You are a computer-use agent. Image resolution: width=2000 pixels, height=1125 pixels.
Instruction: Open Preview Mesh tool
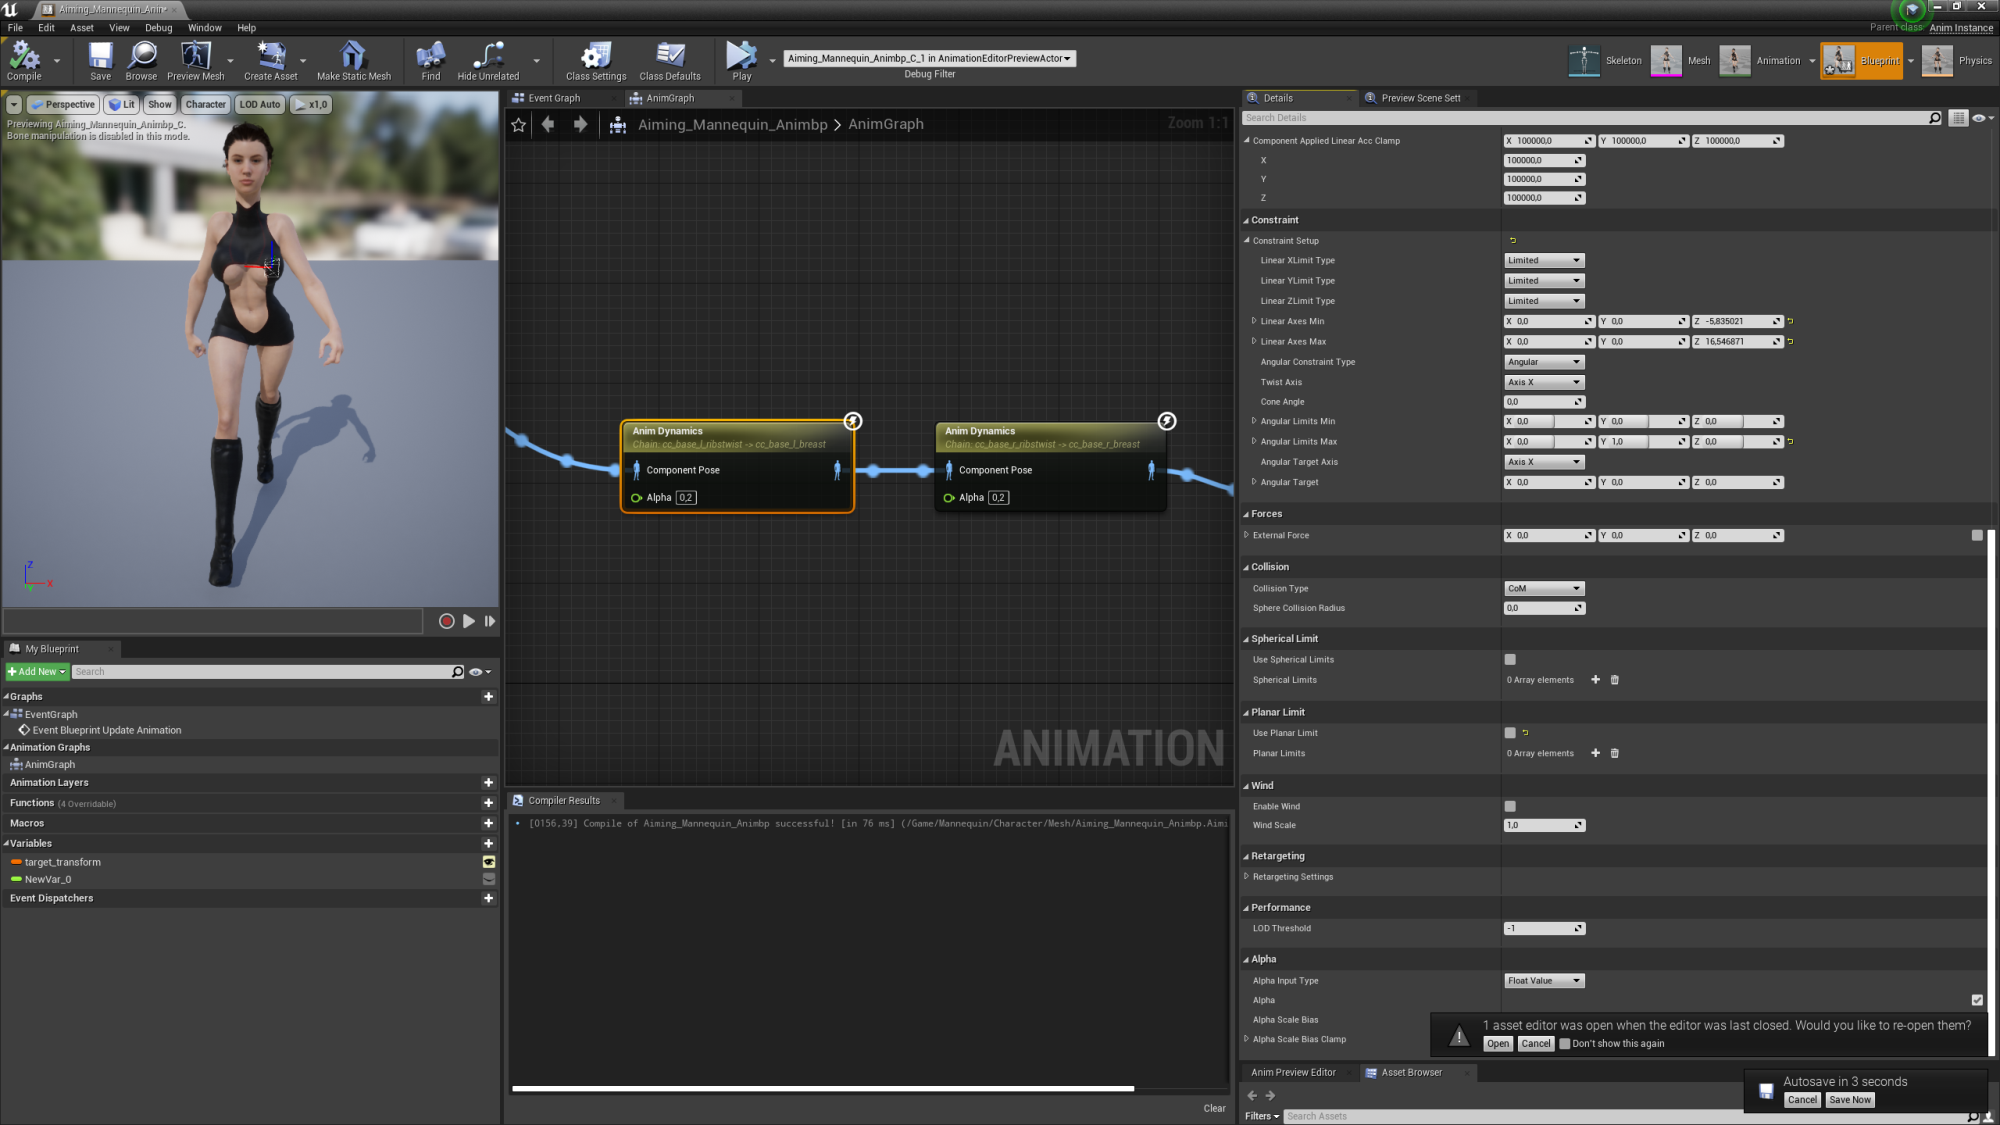pyautogui.click(x=196, y=60)
